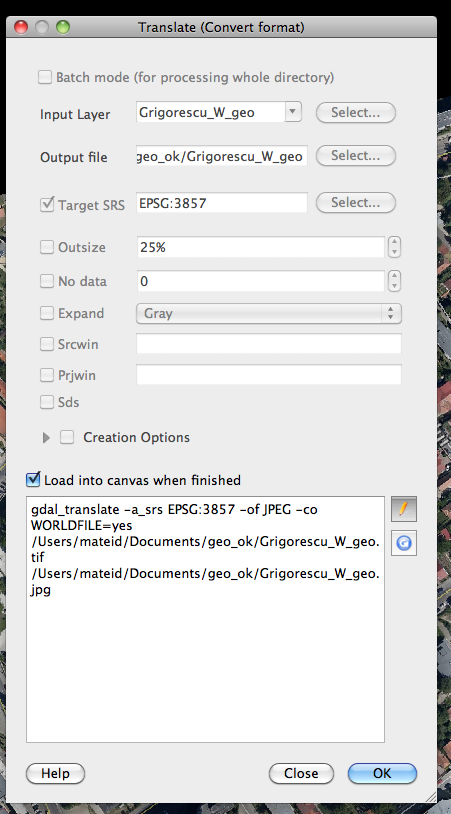Open the Expand Gray dropdown
451x814 pixels.
coord(269,314)
